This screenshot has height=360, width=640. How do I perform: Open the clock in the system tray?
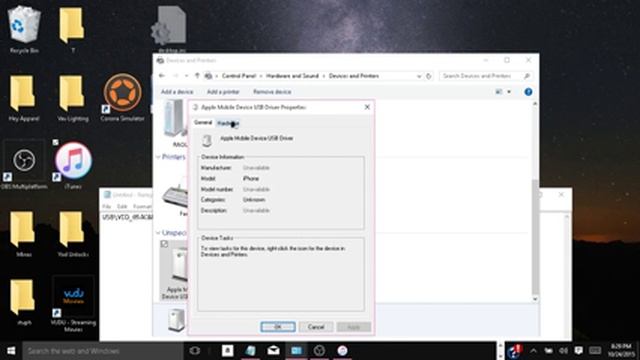(621, 351)
